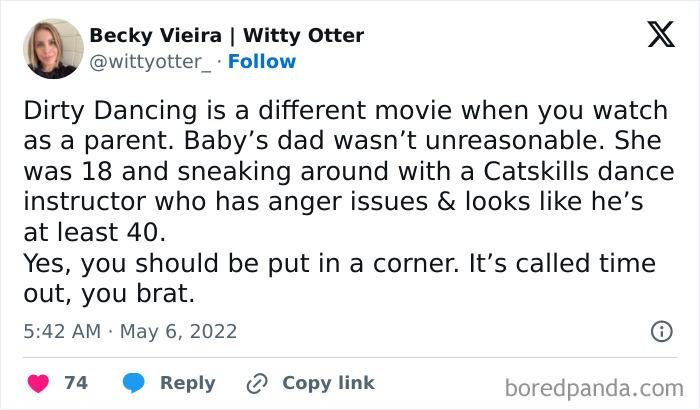Click the 74 likes count
700x410 pixels.
click(75, 383)
